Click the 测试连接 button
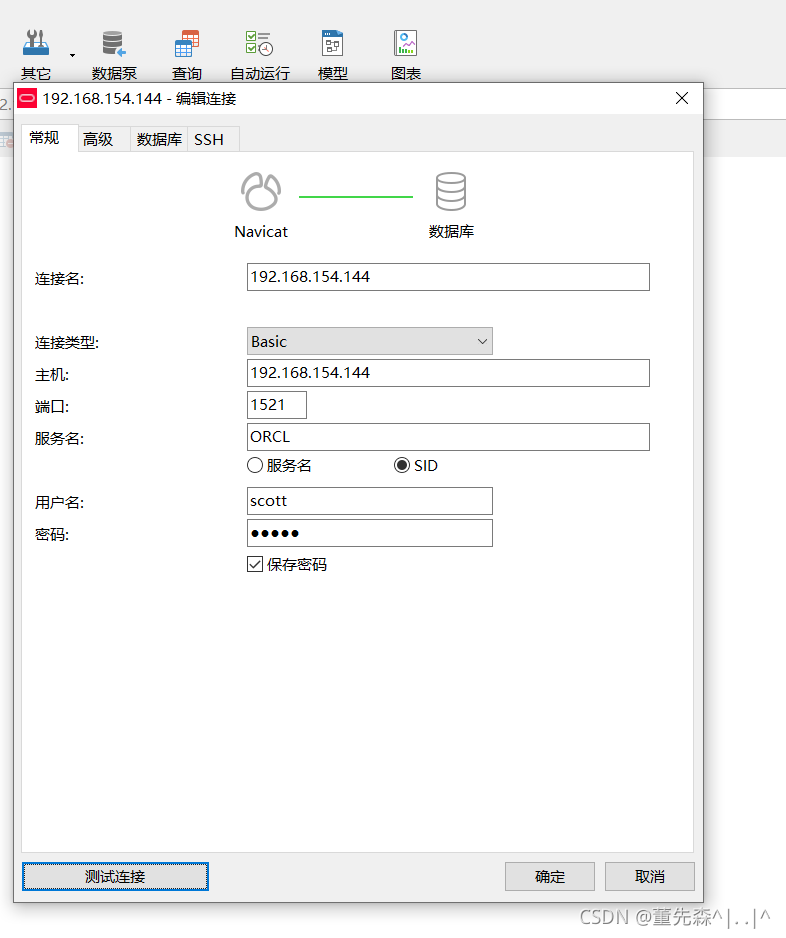Screen dimensions: 786x938 (115, 876)
